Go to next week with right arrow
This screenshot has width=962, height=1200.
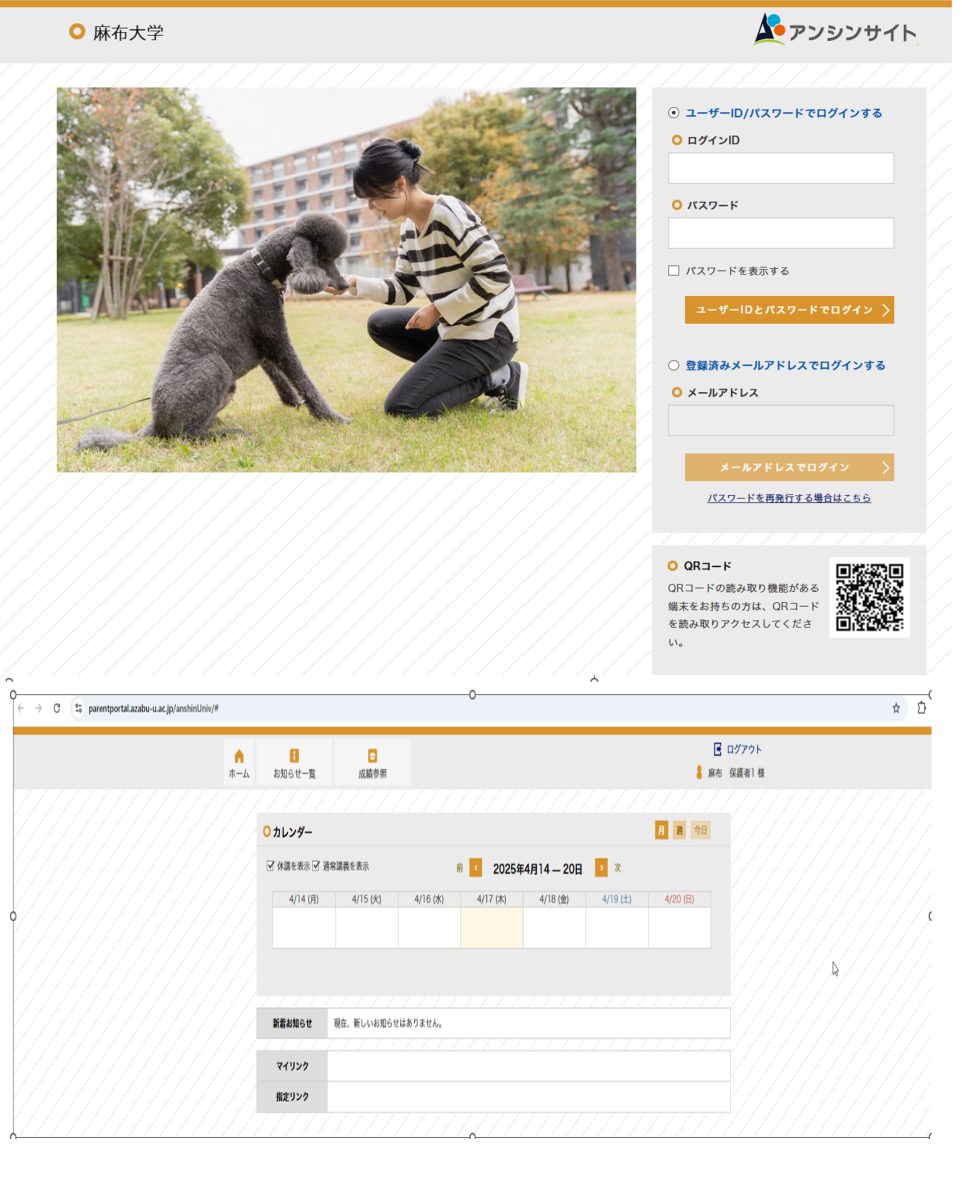601,868
